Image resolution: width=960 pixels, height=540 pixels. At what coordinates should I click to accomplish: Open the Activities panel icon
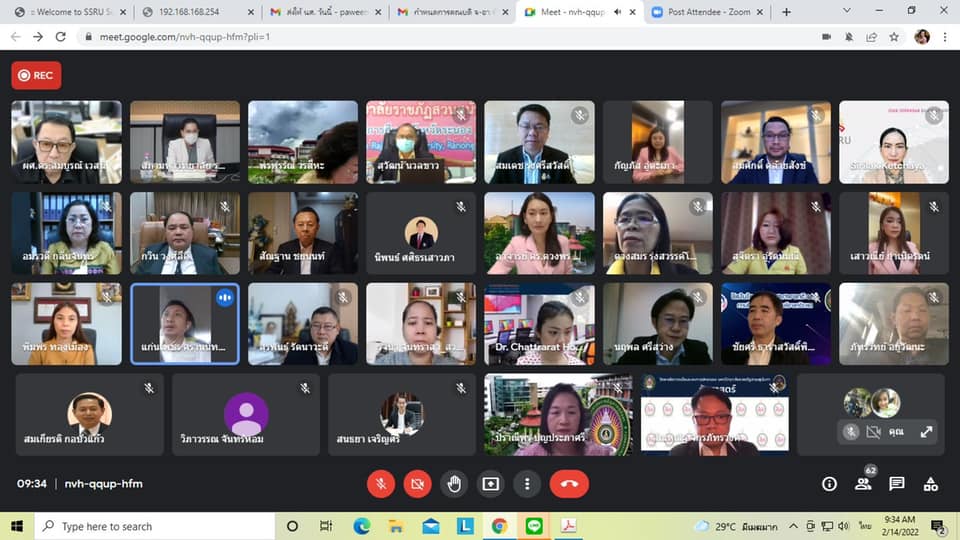[931, 484]
